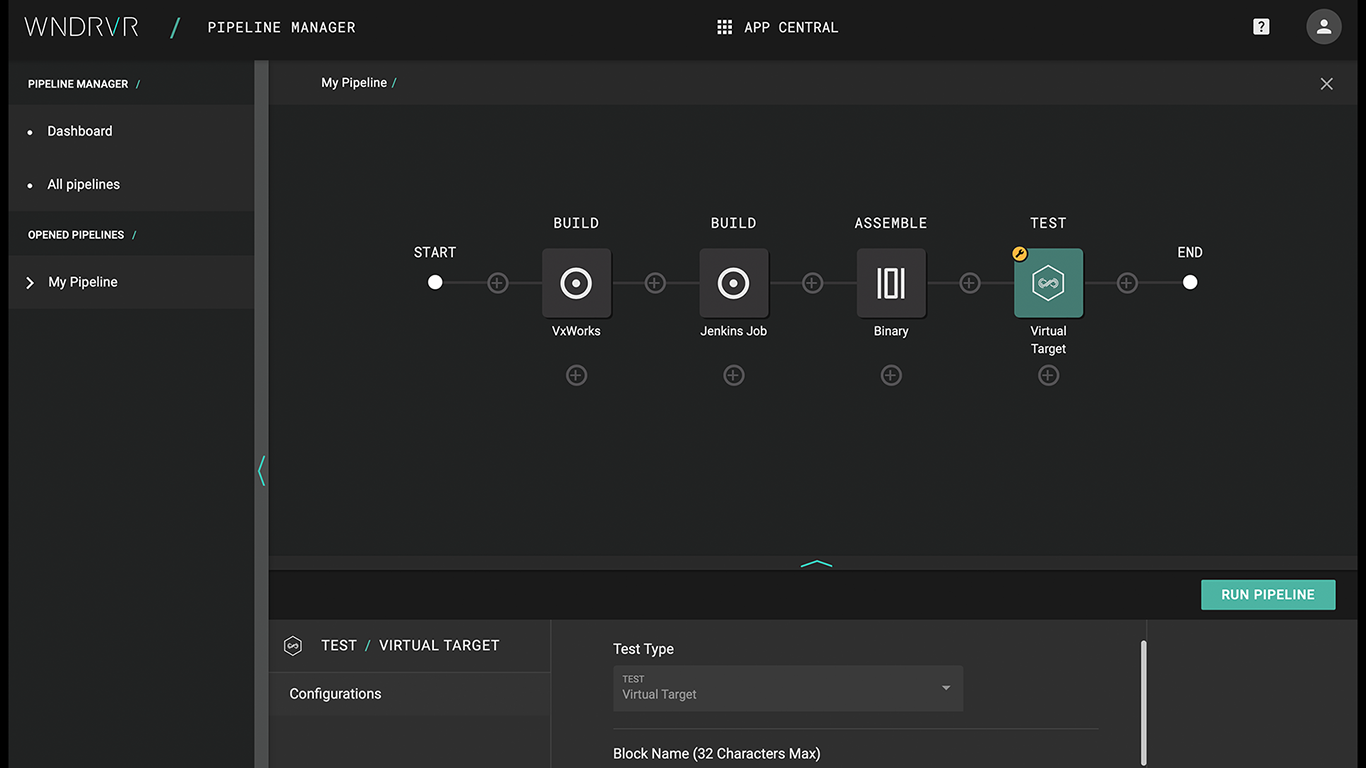Add parallel block below Binary

click(x=891, y=375)
